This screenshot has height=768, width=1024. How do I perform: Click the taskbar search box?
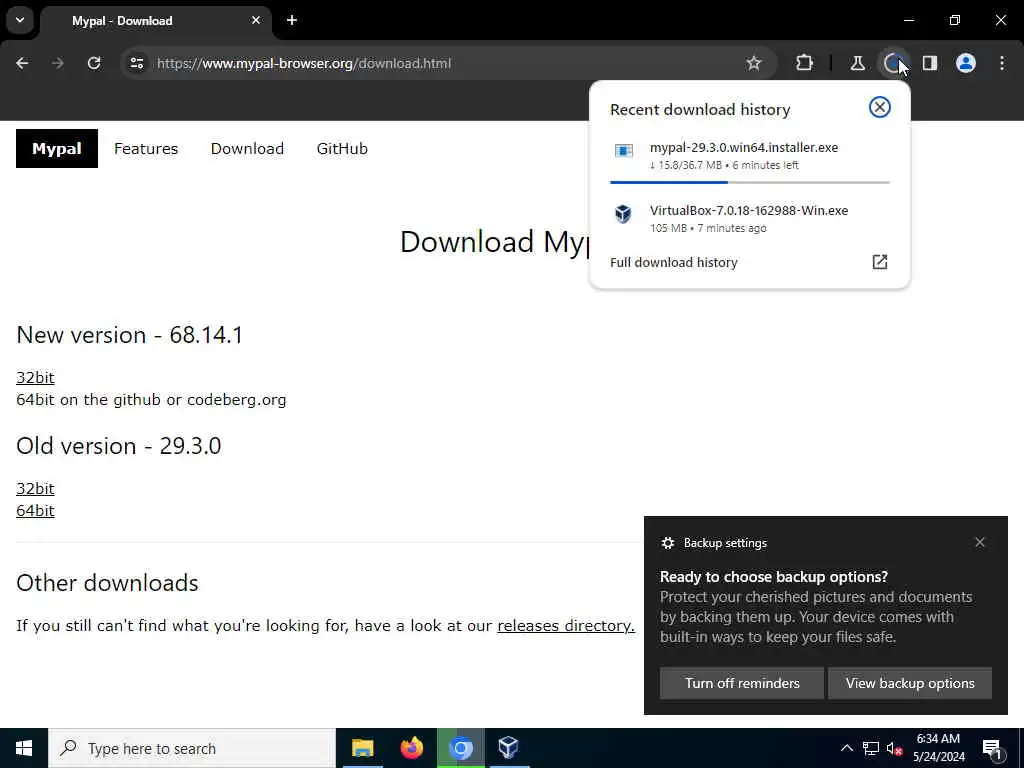pos(192,748)
